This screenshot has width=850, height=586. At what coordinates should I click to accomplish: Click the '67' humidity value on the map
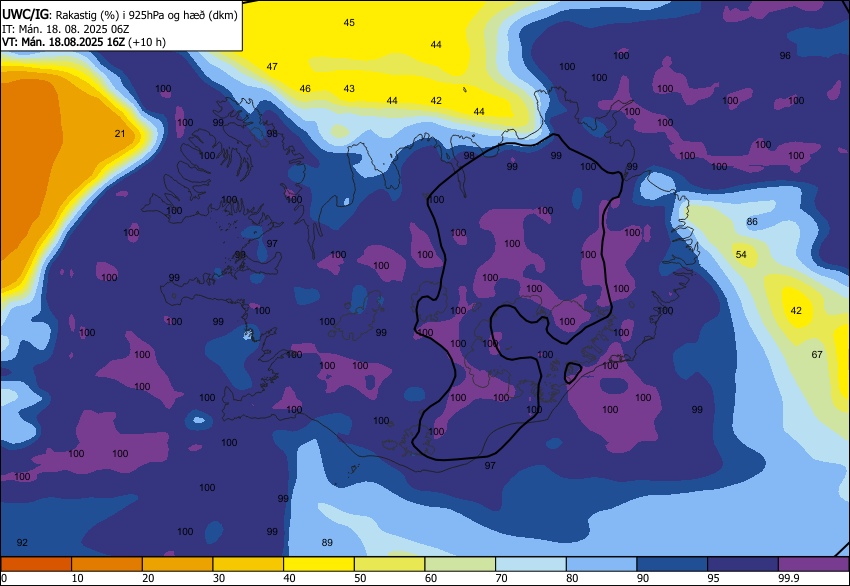(x=817, y=355)
